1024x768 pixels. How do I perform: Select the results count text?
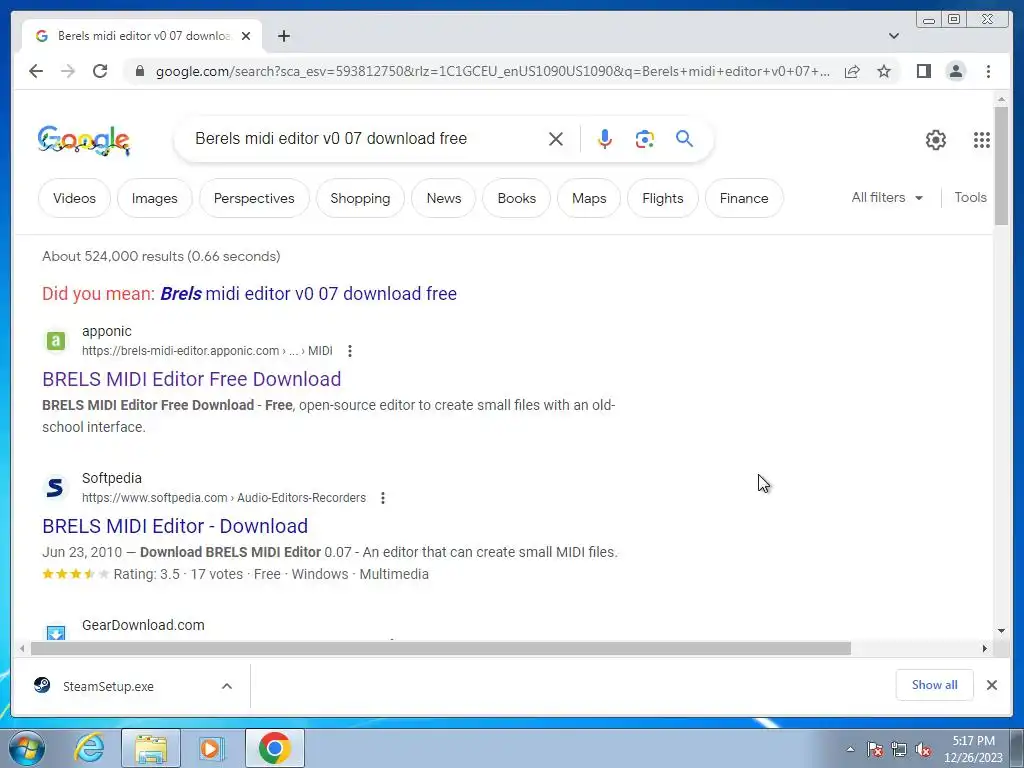click(161, 256)
